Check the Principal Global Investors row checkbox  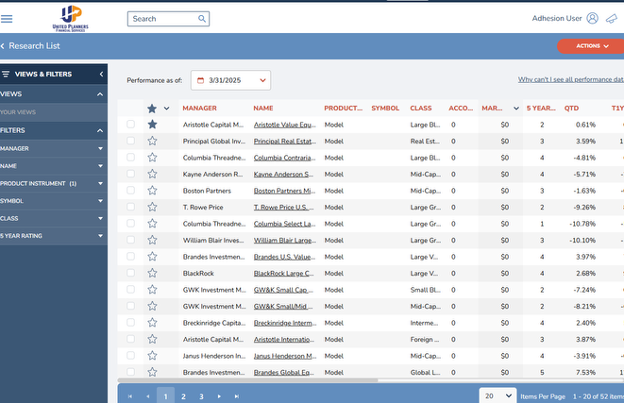(x=131, y=141)
